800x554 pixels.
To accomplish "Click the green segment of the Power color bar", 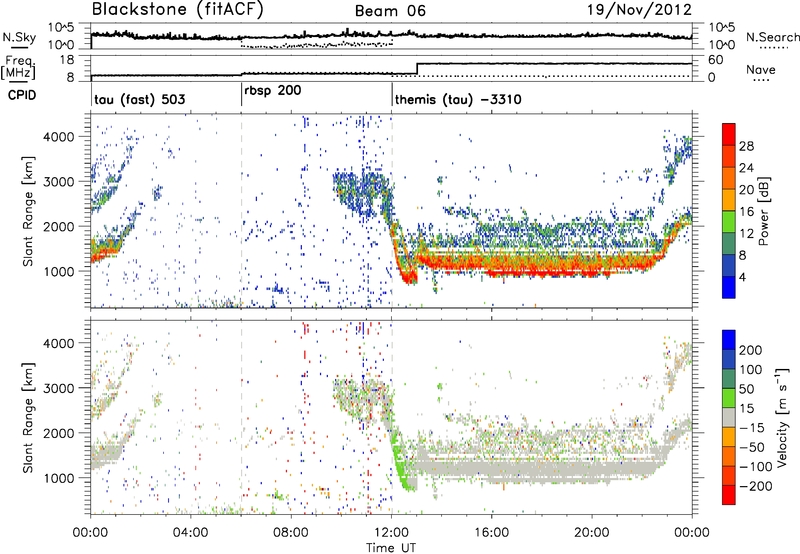I will coord(729,221).
